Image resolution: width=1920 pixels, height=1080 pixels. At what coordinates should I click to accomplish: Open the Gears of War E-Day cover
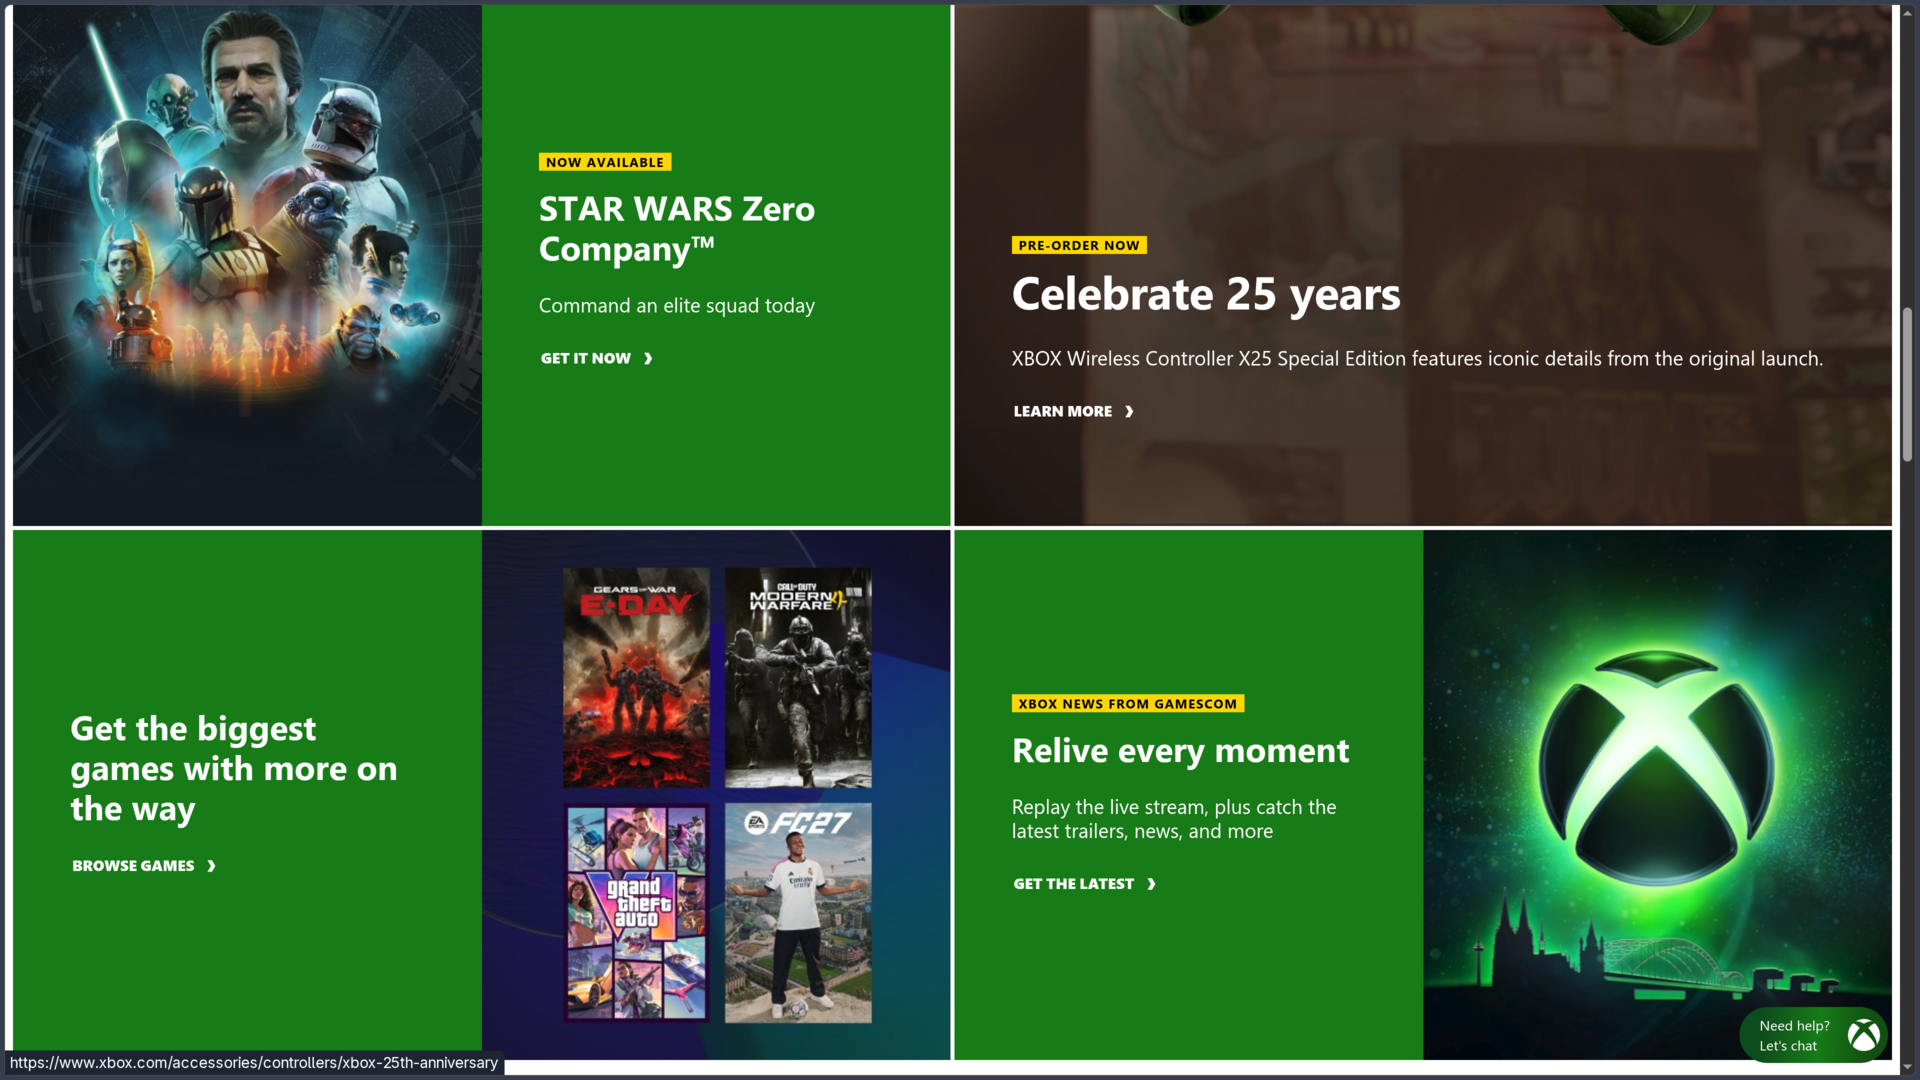(x=636, y=678)
